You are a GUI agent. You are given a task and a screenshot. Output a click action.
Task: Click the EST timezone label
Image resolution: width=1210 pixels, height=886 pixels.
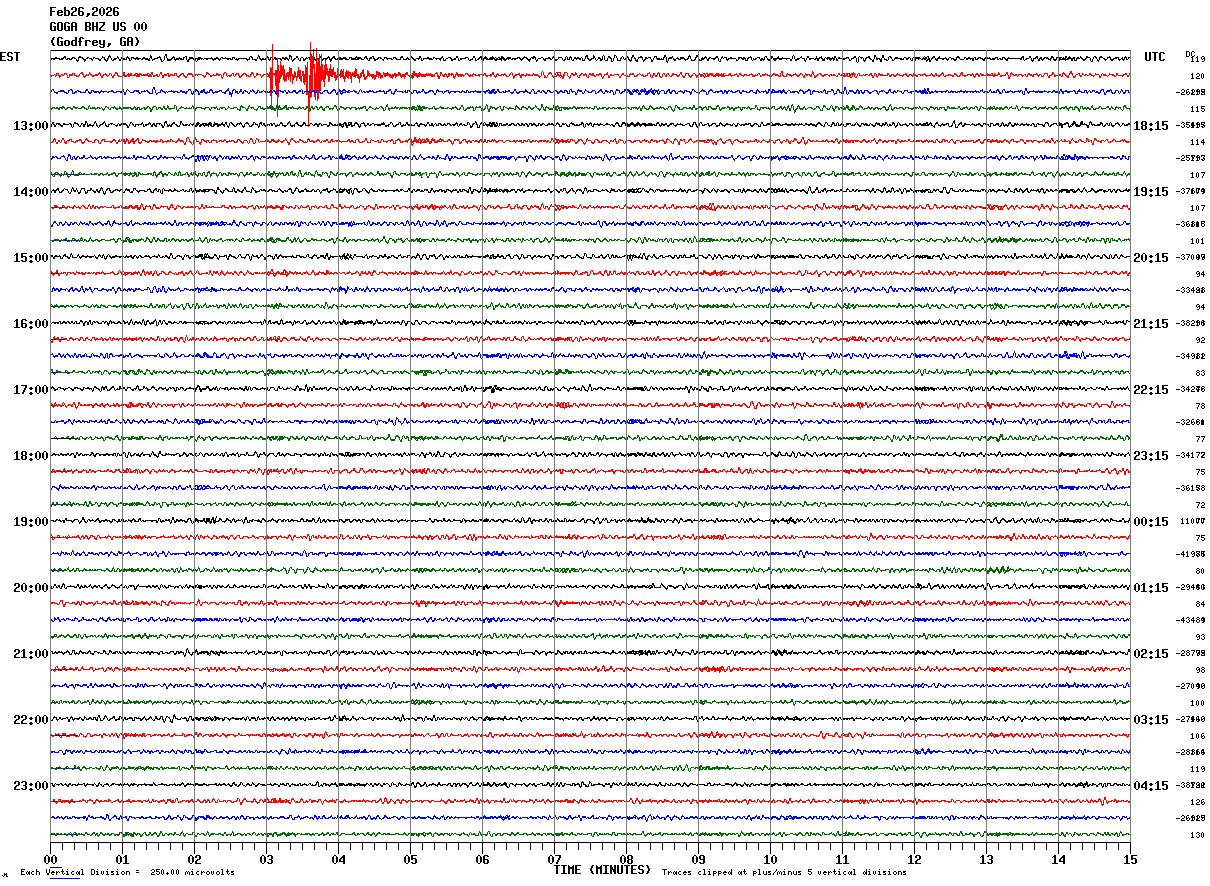[10, 57]
